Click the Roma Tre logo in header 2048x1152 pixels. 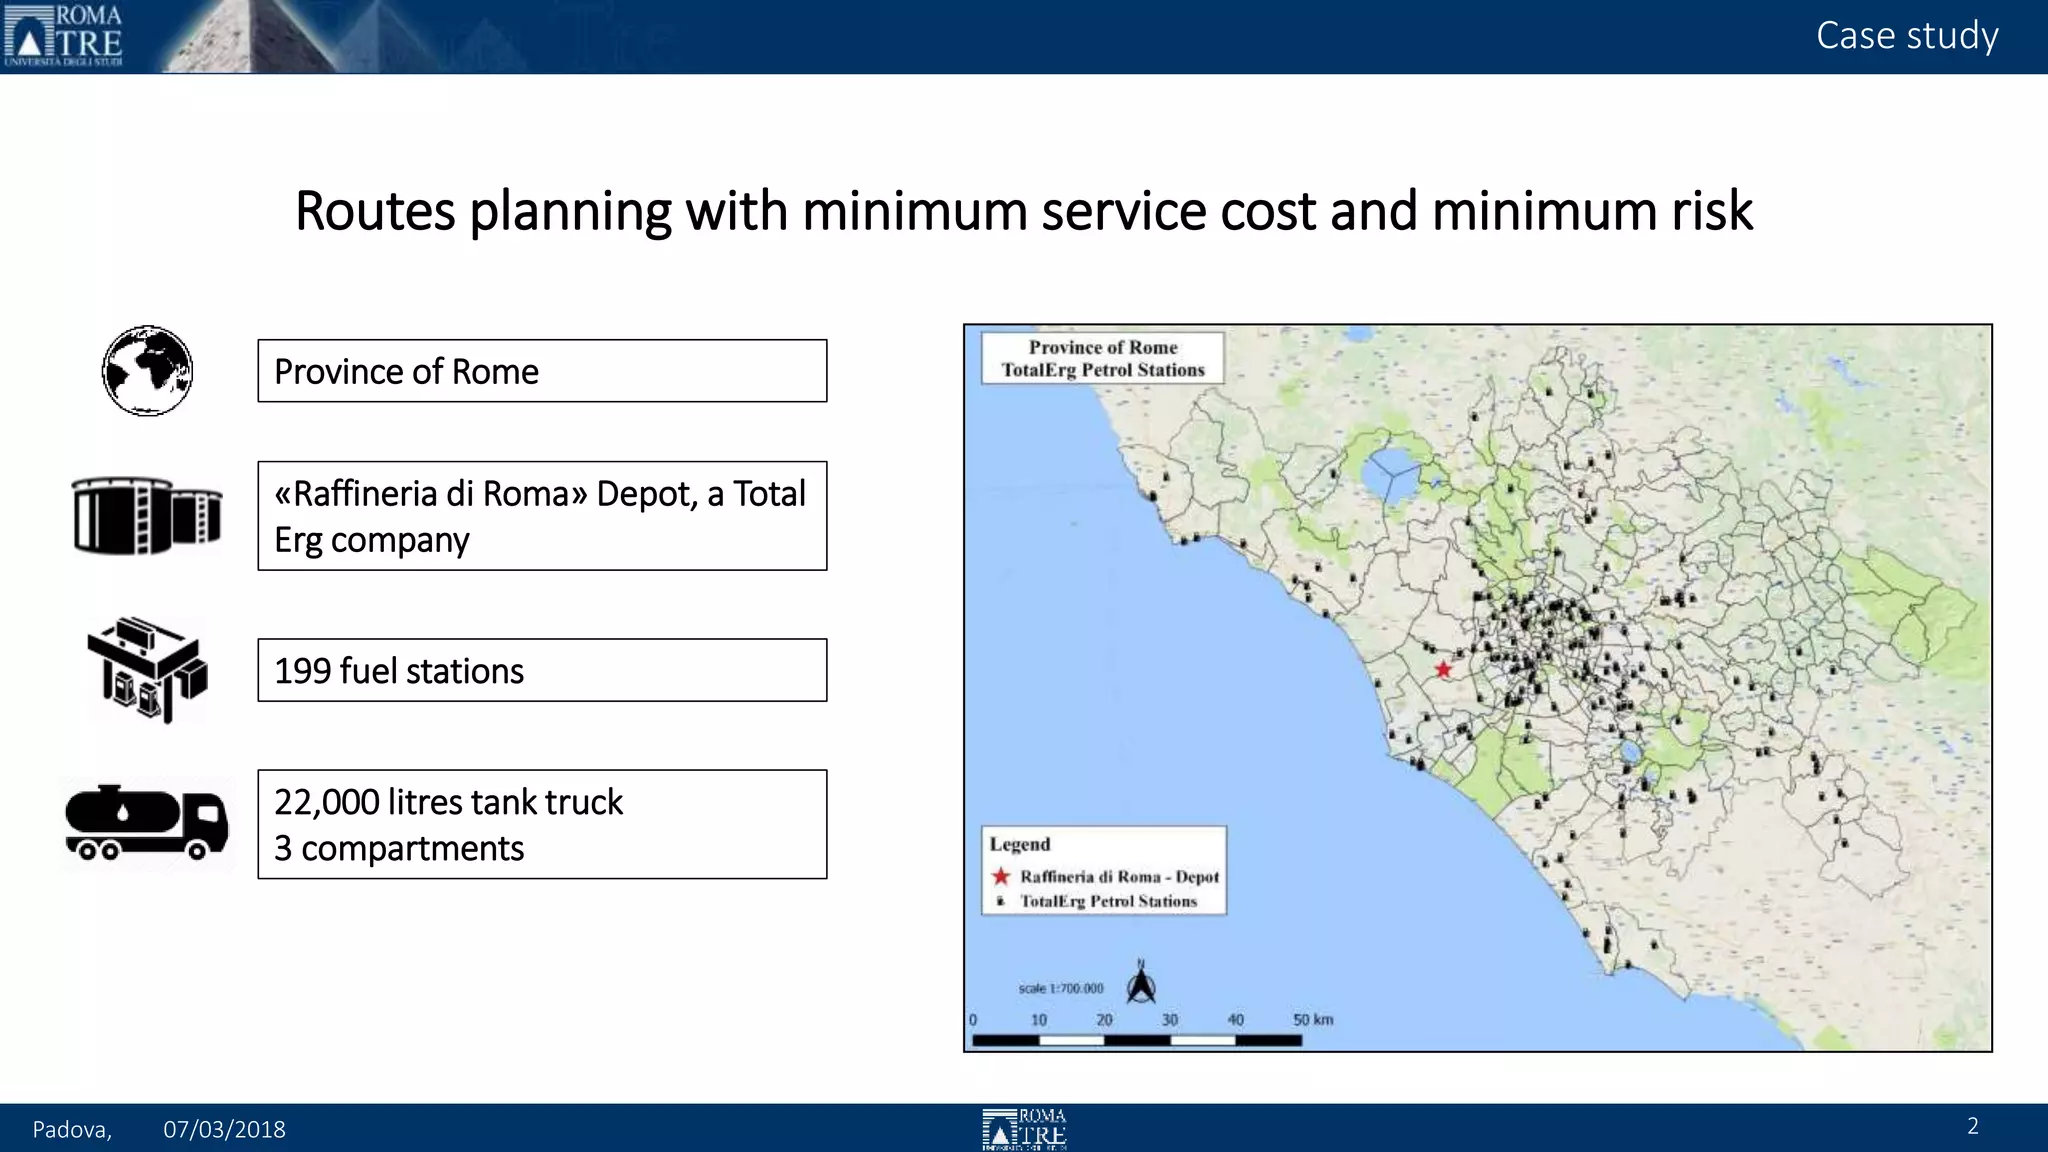coord(64,36)
